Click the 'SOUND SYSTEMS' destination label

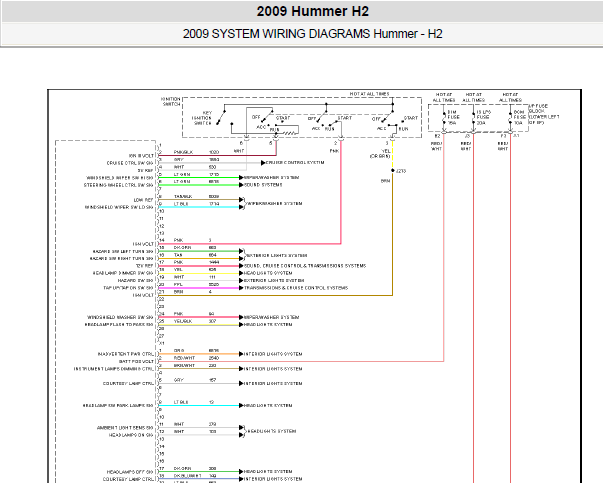pos(263,185)
